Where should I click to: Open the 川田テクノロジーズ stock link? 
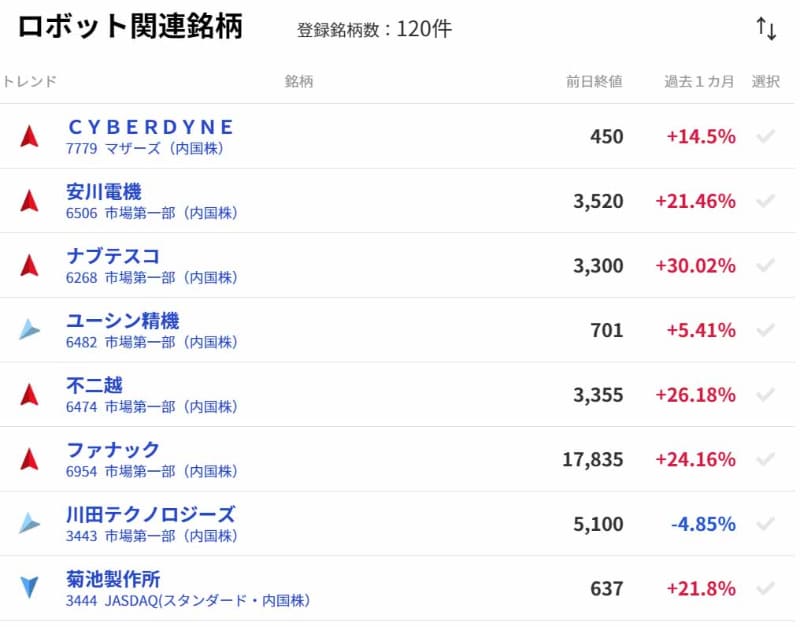click(151, 514)
